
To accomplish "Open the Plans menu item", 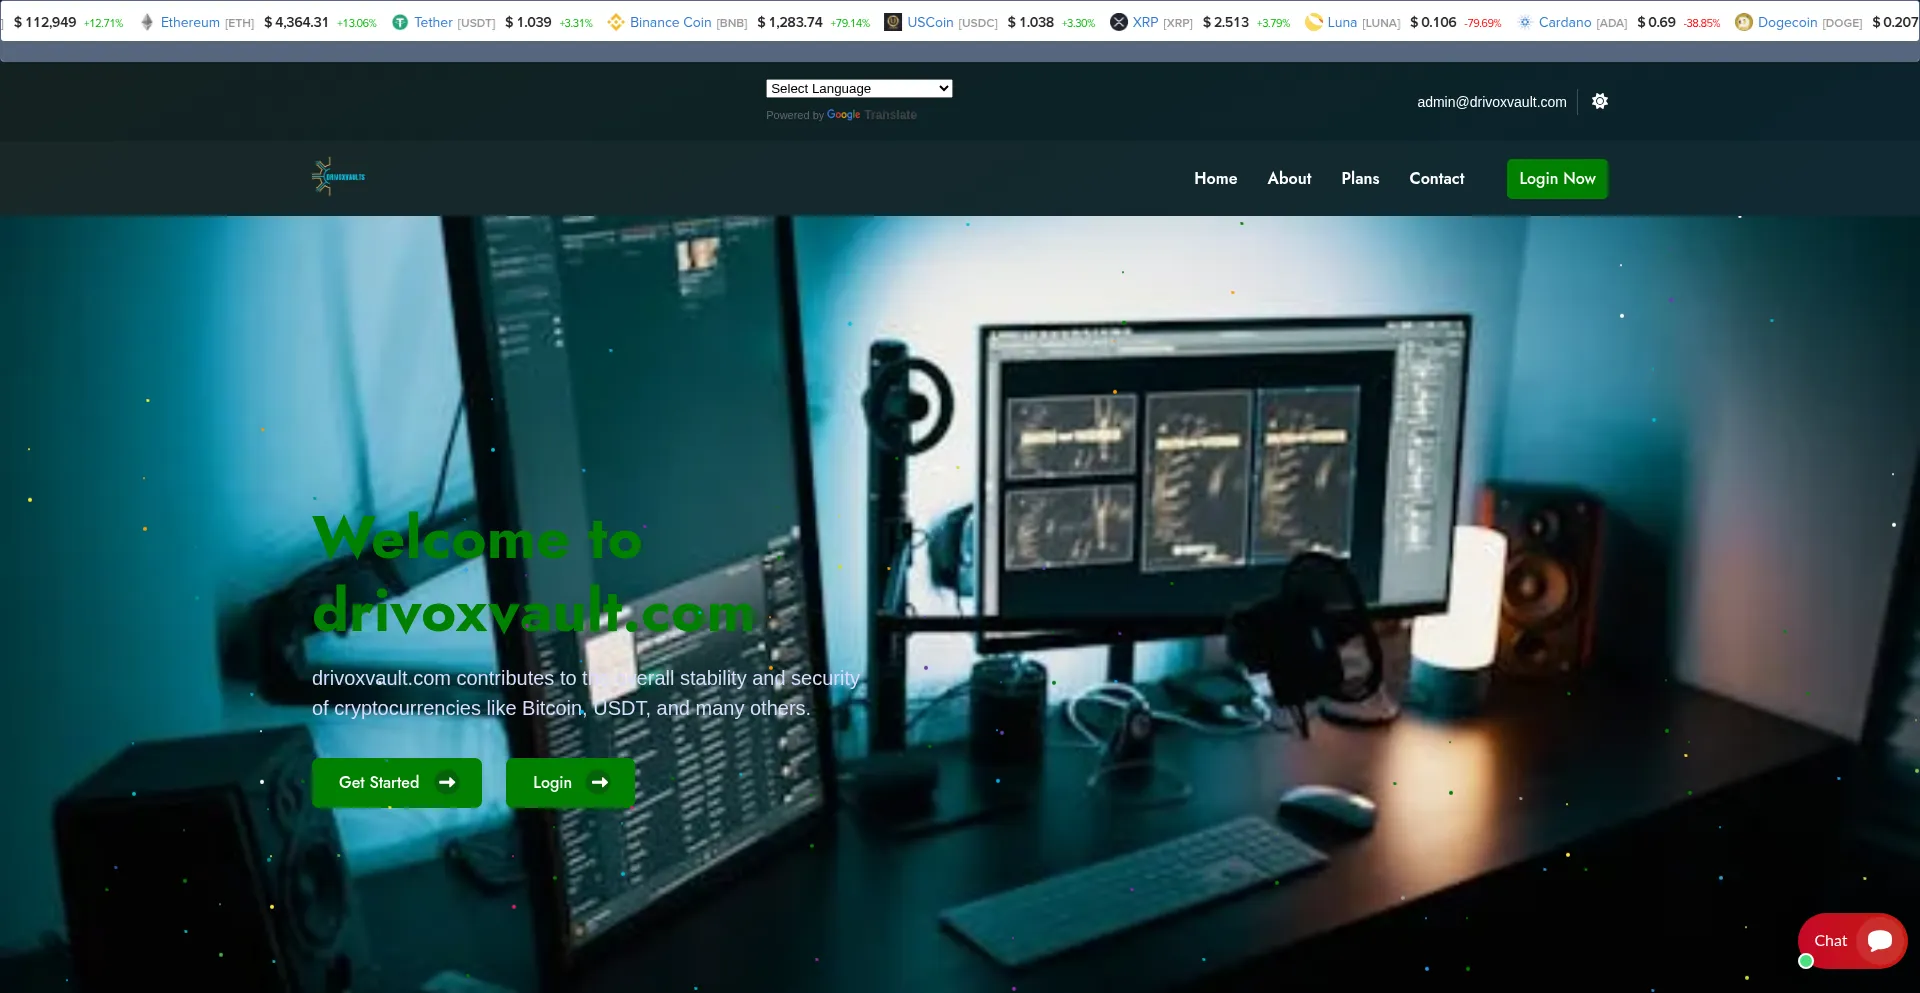I will tap(1360, 178).
